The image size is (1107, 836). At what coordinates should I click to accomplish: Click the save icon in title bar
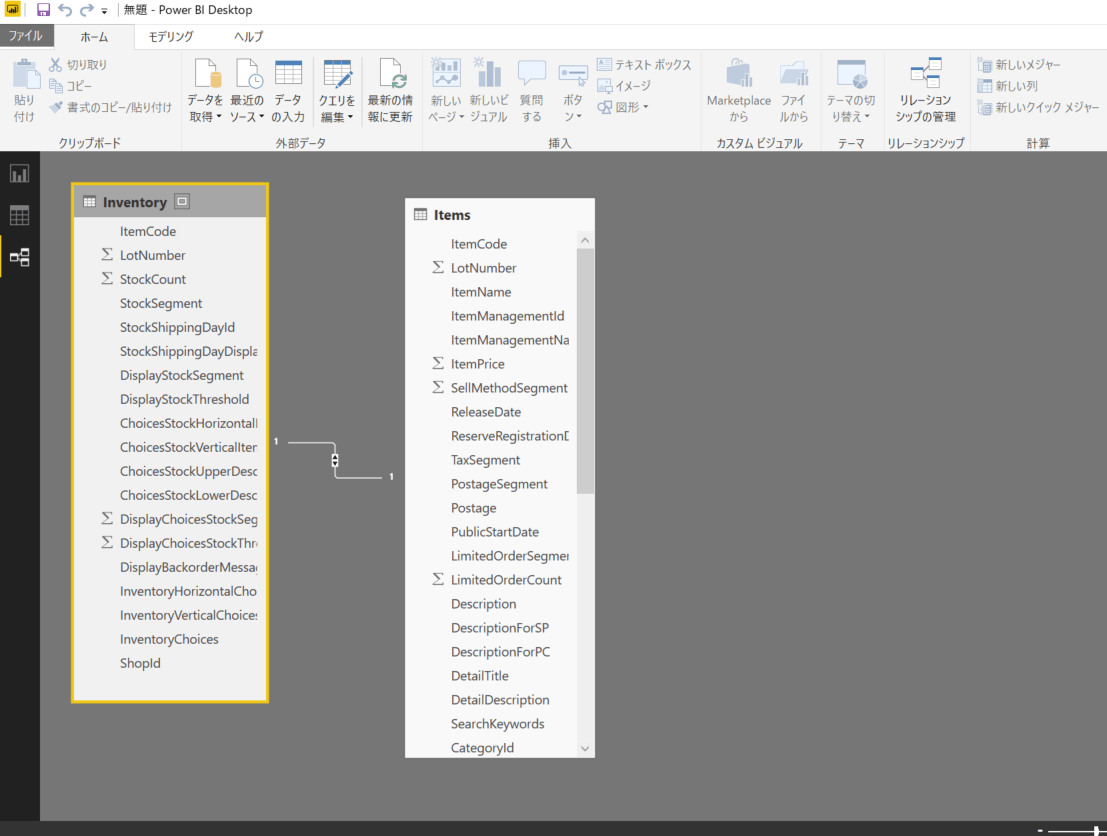click(43, 10)
